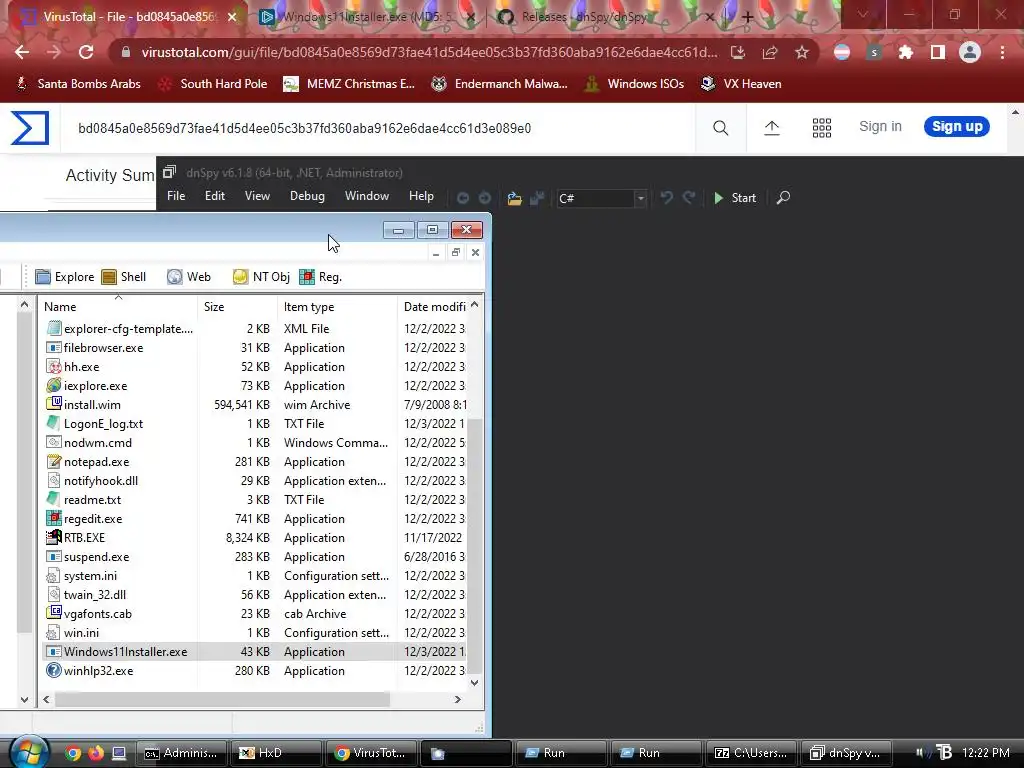Select the iexplore.exe icon
Image resolution: width=1024 pixels, height=768 pixels.
(x=54, y=385)
